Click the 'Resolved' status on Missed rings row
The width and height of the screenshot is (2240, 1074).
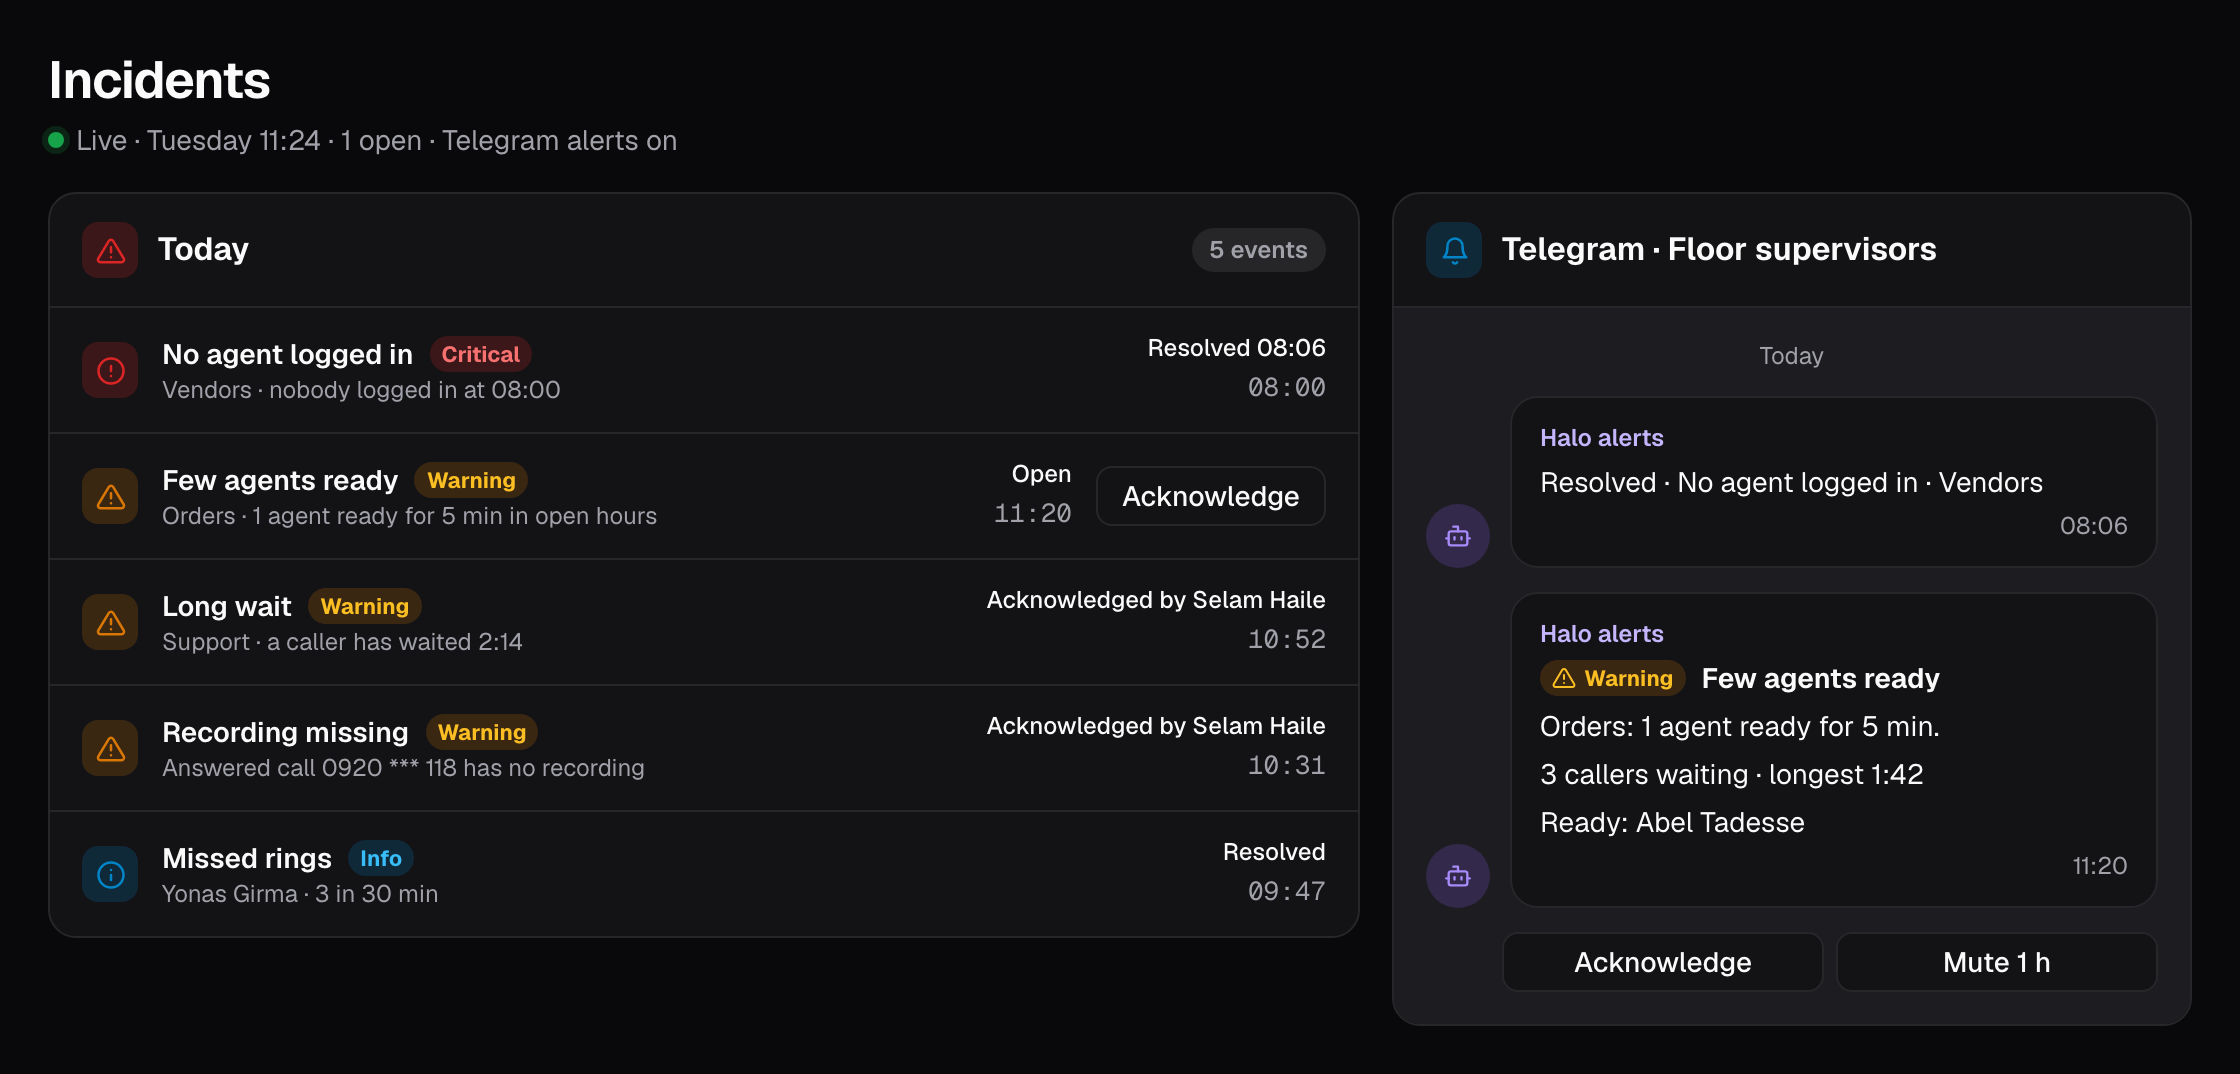click(x=1274, y=852)
